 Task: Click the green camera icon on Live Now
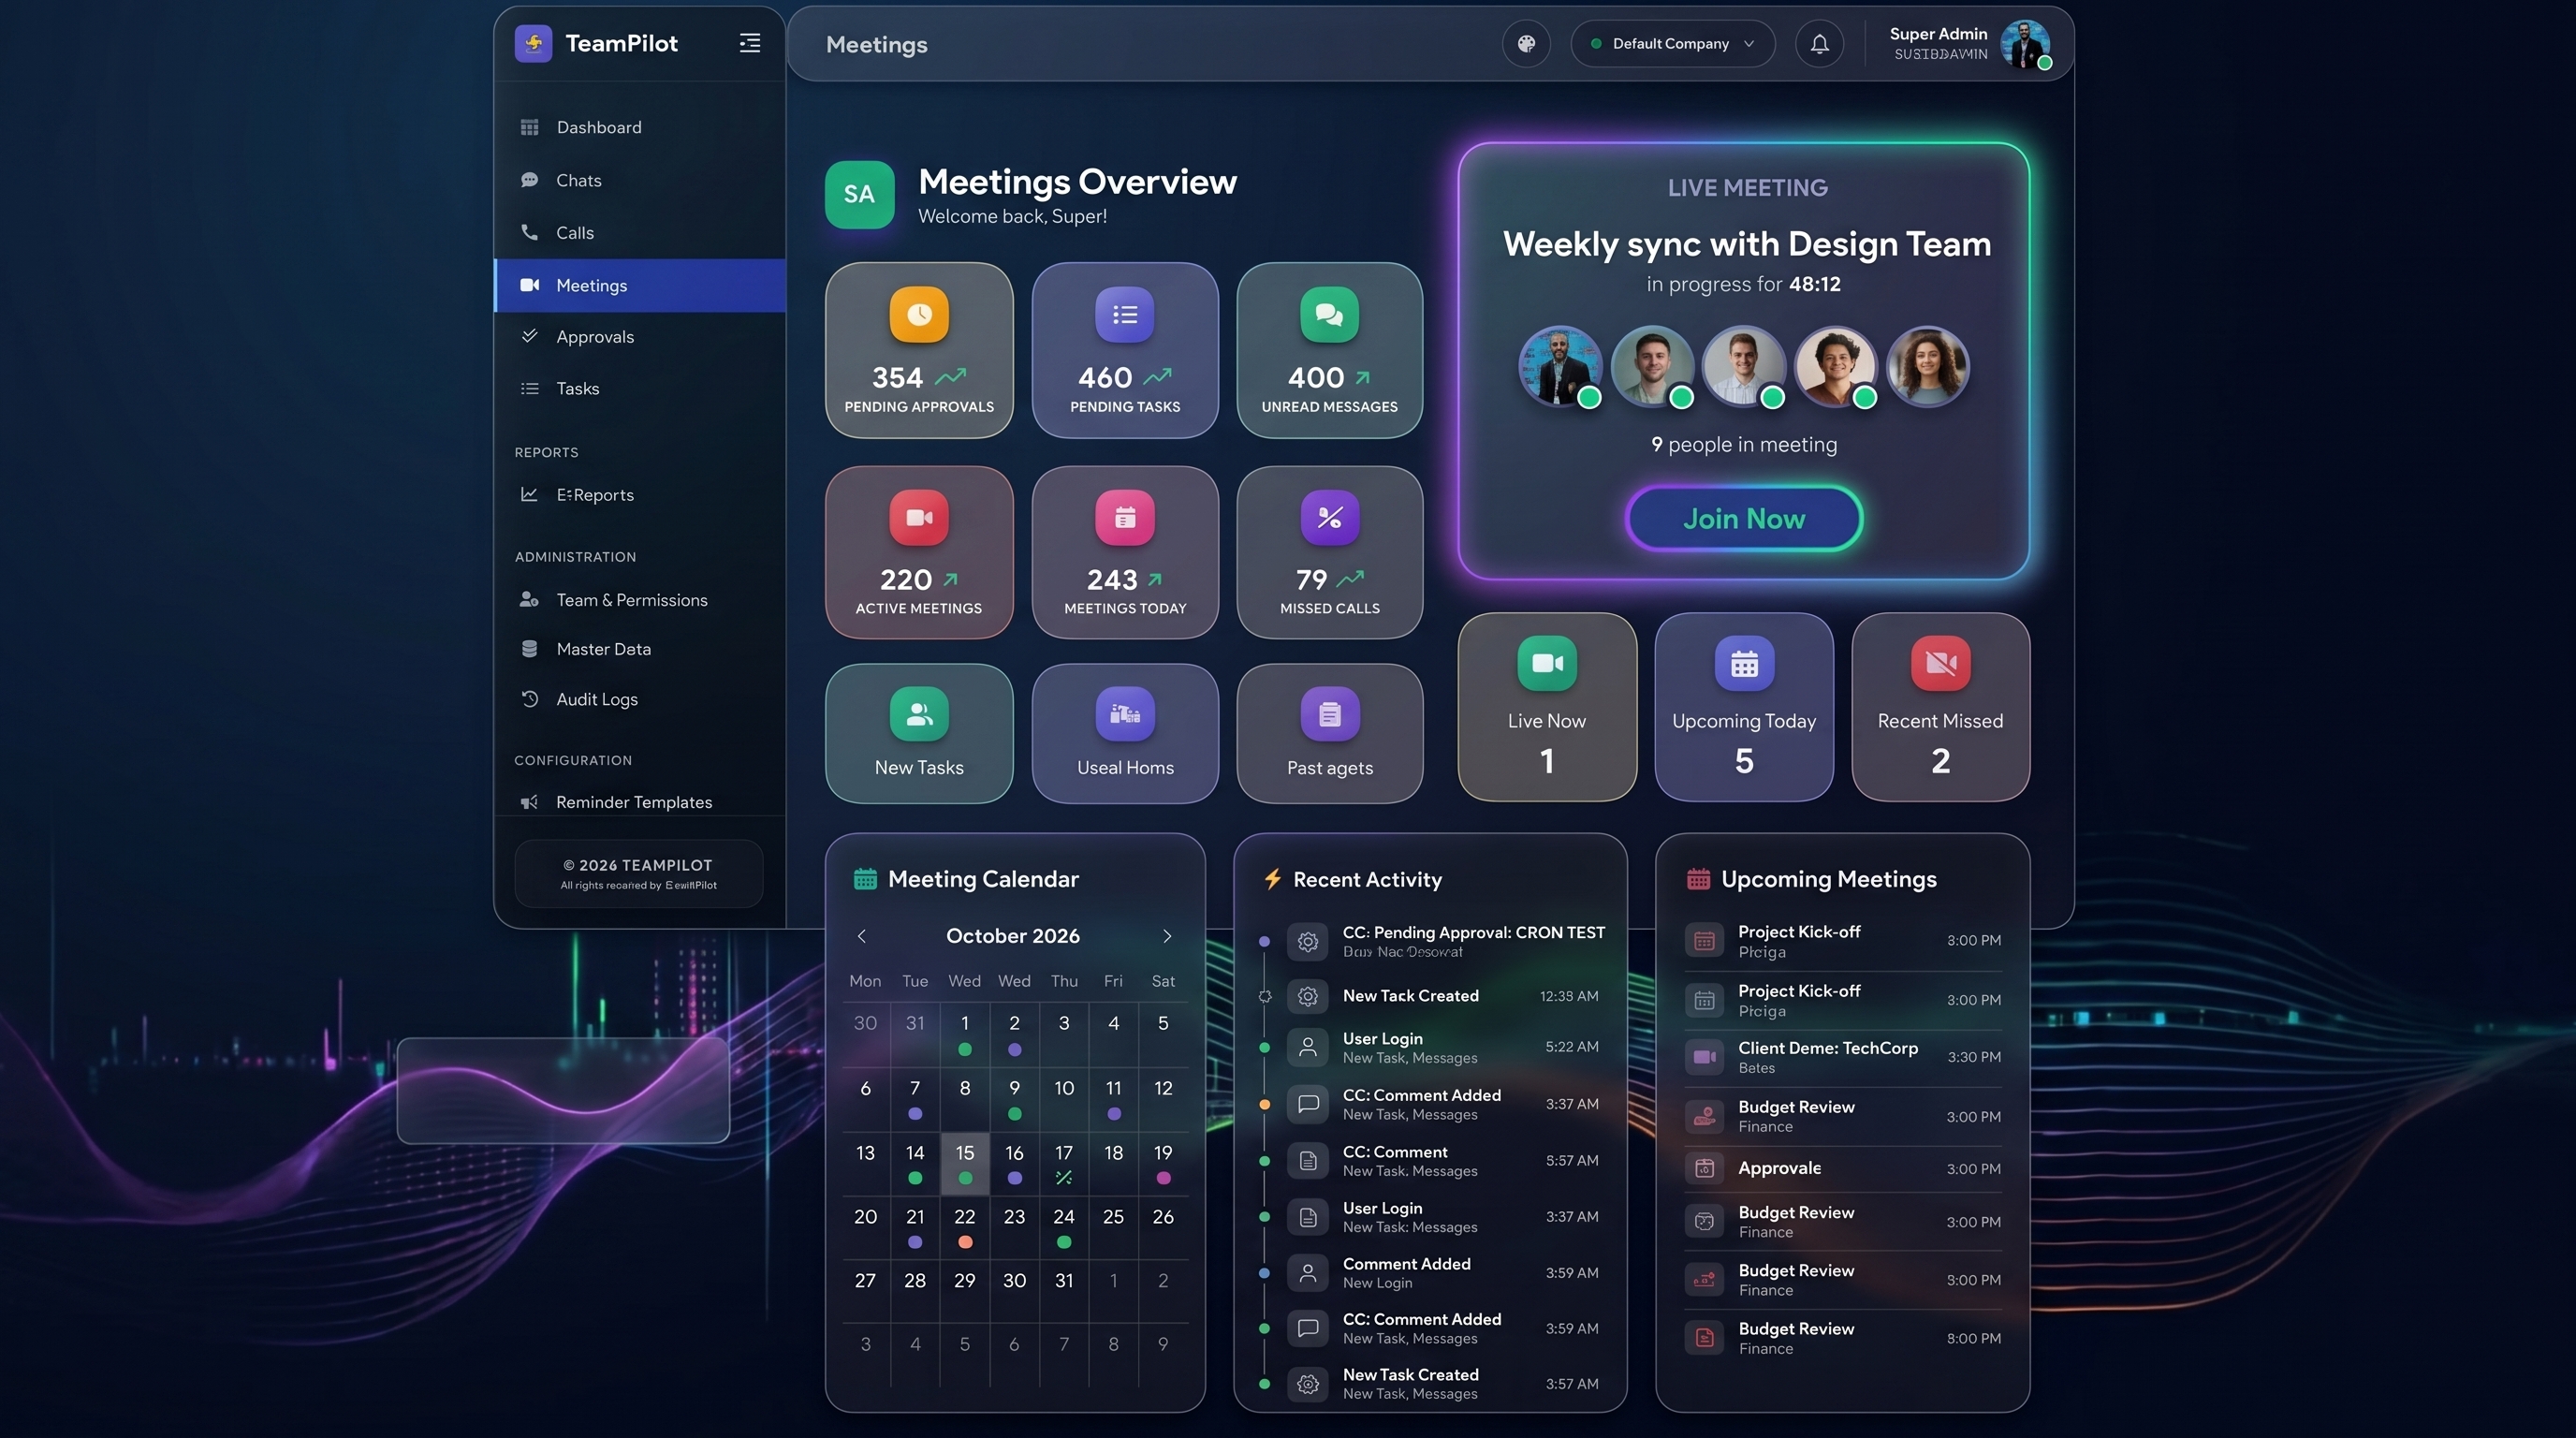(x=1547, y=663)
